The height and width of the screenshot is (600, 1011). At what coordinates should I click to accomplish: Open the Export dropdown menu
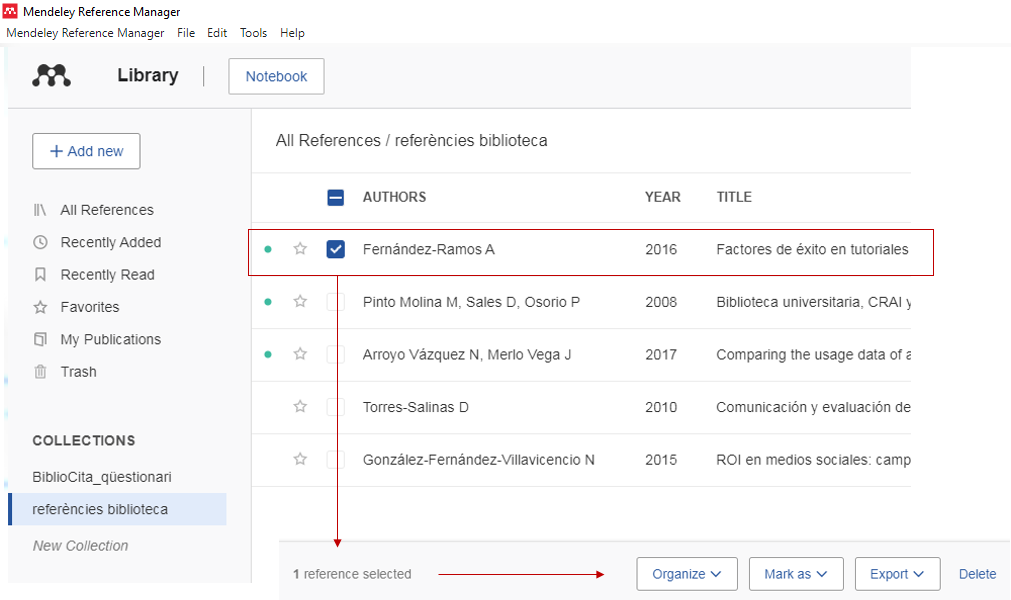tap(897, 574)
